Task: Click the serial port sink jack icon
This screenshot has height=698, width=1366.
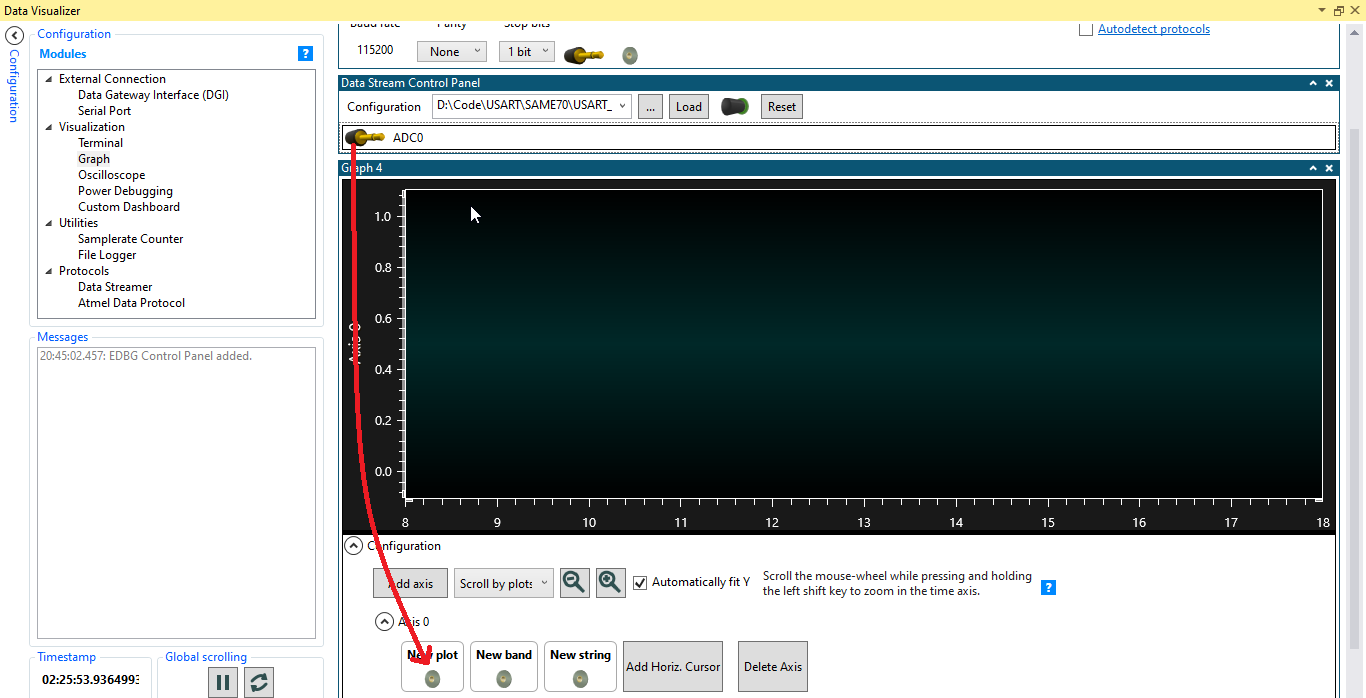Action: pyautogui.click(x=630, y=55)
